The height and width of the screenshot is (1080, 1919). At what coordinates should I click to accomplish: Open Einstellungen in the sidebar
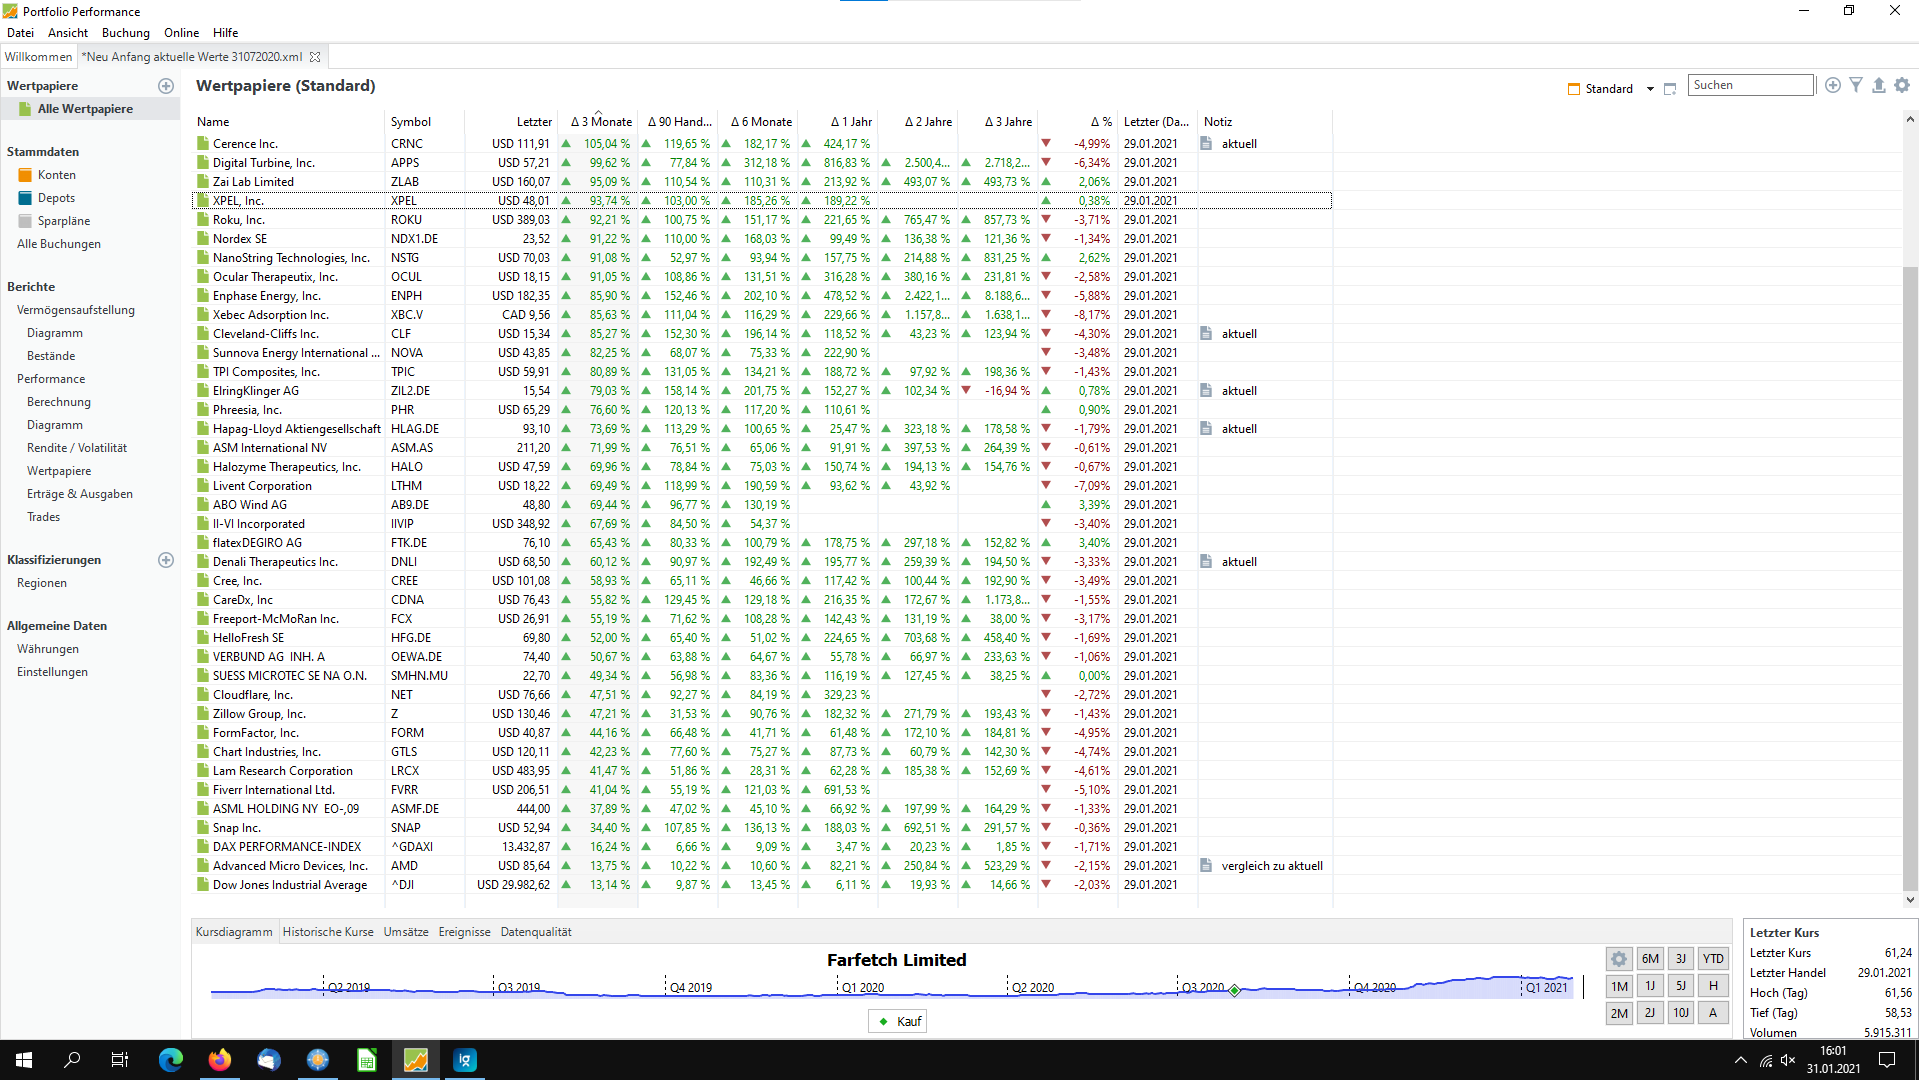point(52,672)
